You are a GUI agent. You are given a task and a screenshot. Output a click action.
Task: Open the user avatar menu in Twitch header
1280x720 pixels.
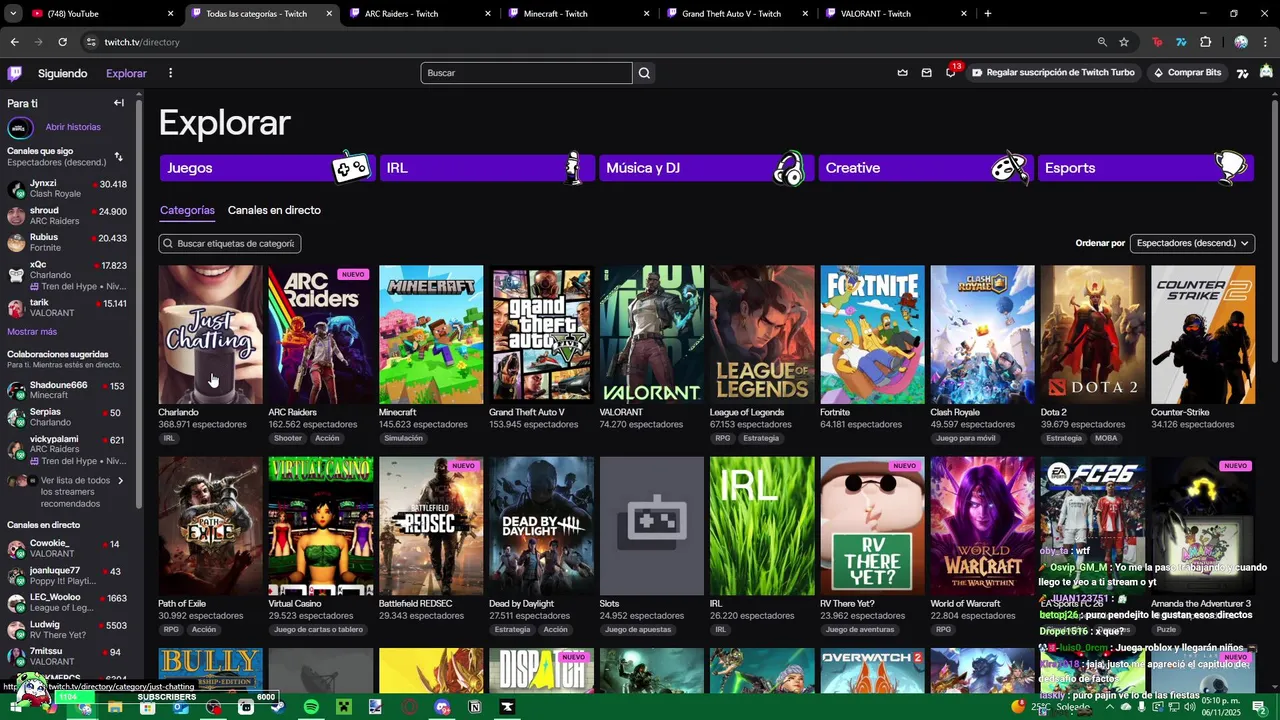pyautogui.click(x=1266, y=72)
